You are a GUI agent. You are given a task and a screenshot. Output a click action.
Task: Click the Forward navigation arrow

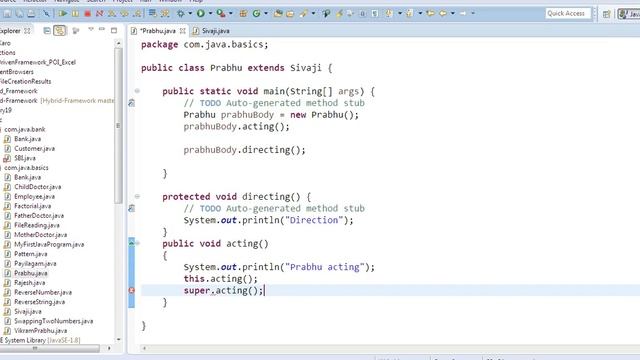click(463, 14)
